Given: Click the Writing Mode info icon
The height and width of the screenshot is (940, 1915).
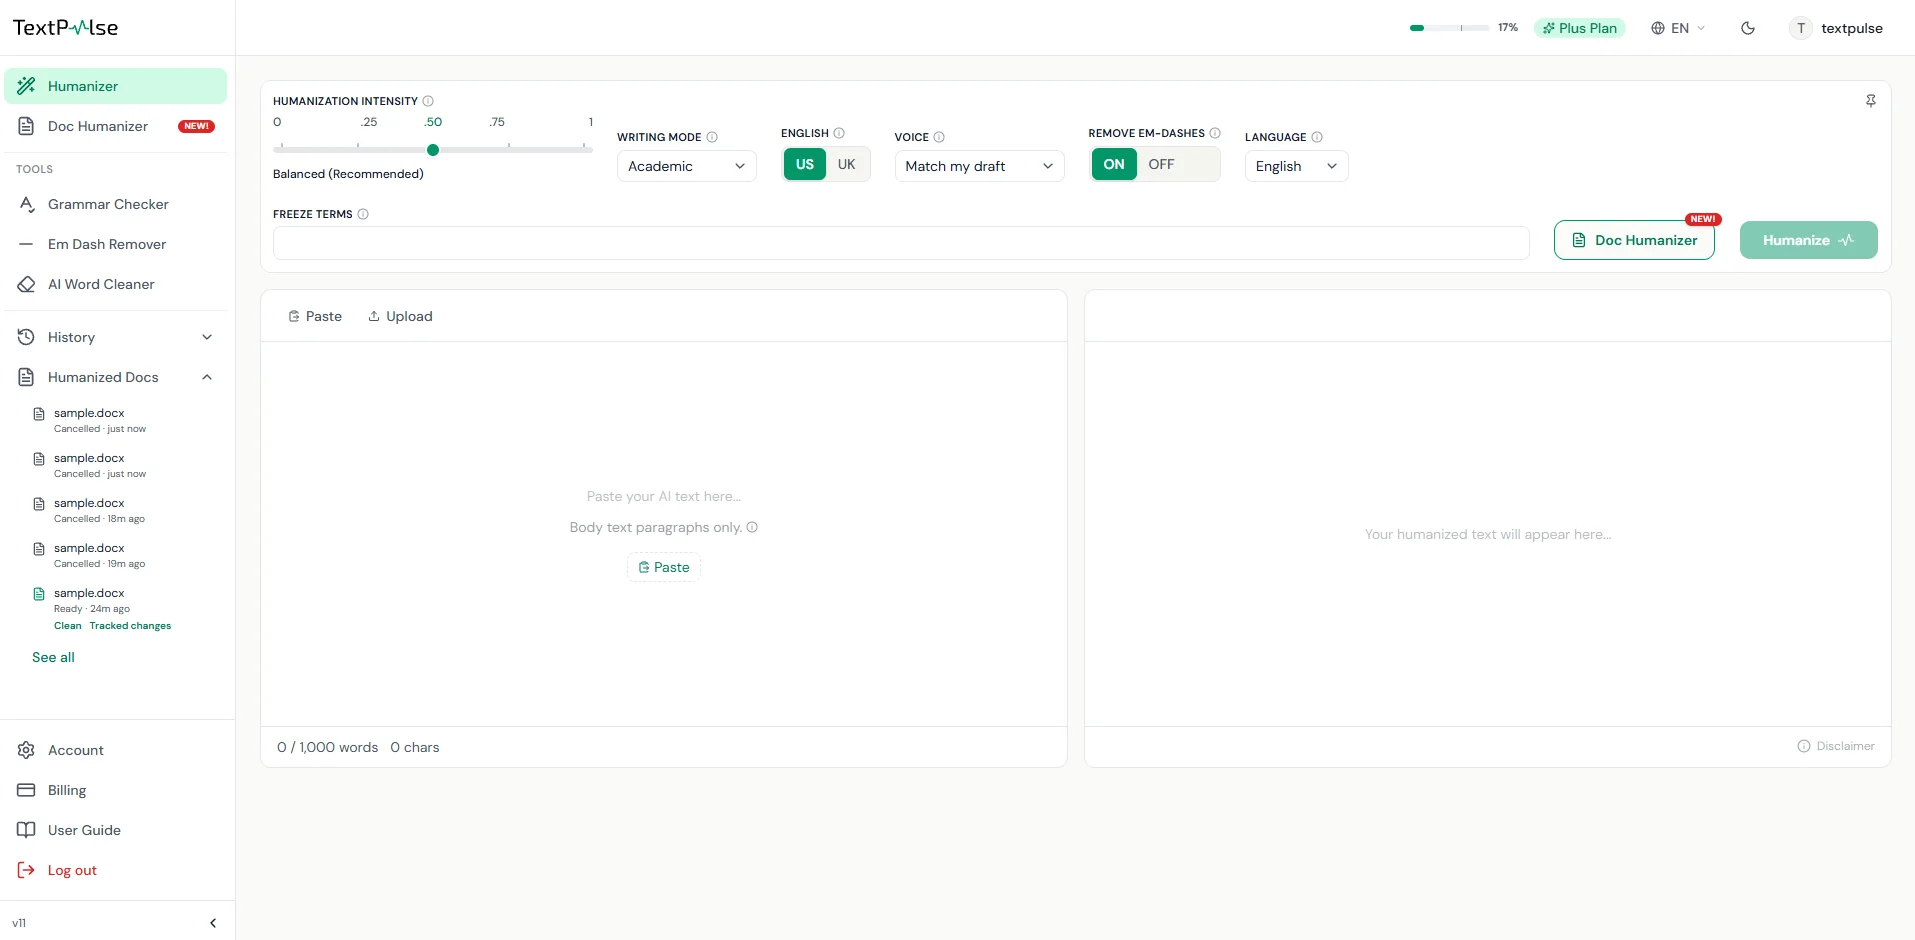Looking at the screenshot, I should tap(712, 137).
